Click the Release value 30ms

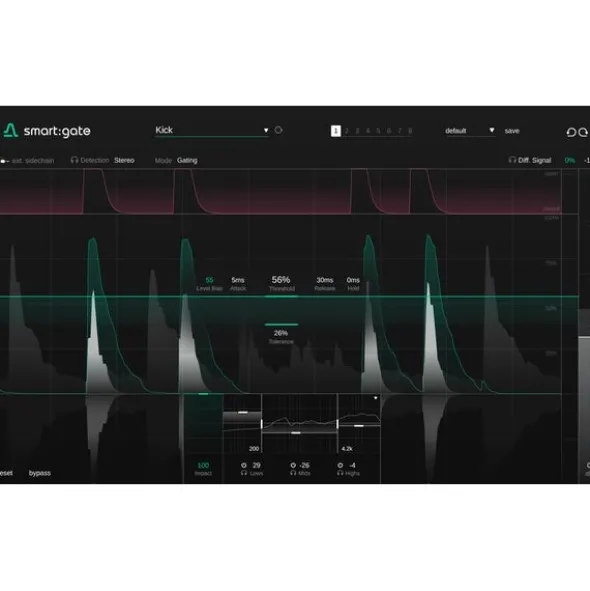(x=325, y=280)
